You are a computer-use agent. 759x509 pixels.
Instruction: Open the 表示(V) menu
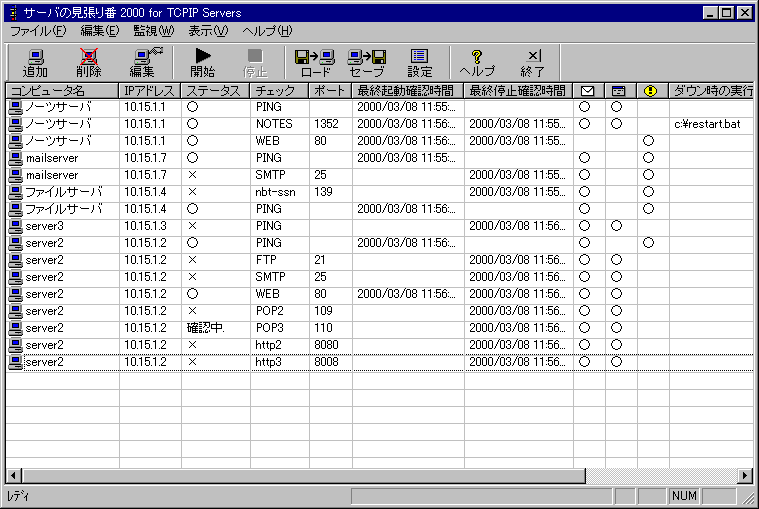click(x=207, y=31)
